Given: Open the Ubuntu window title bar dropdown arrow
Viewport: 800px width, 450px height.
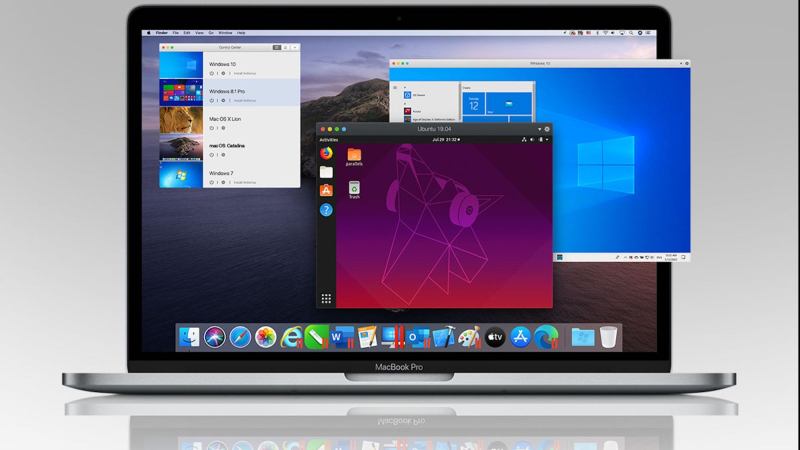Looking at the screenshot, I should click(539, 129).
